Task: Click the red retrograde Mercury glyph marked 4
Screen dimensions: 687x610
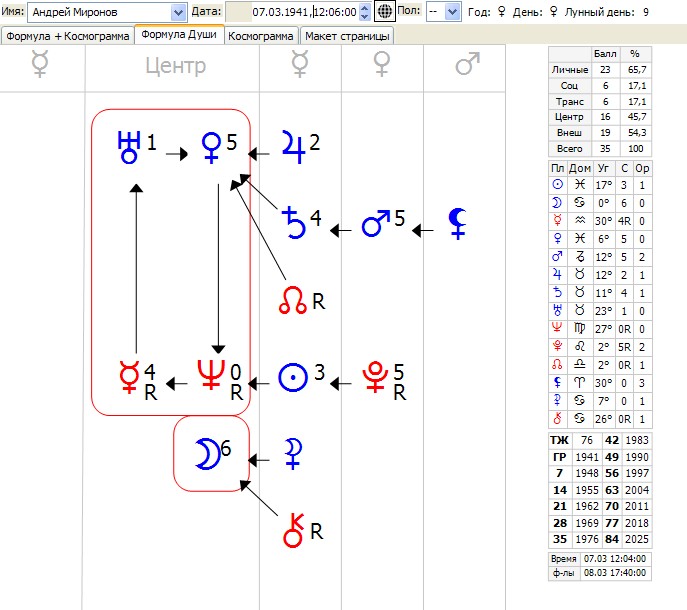Action: (x=129, y=377)
